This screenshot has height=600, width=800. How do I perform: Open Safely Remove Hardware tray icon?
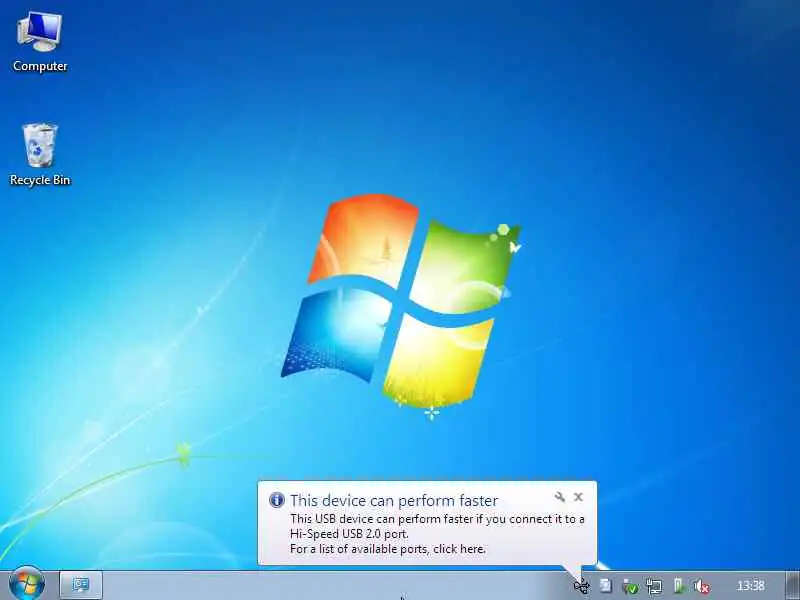pyautogui.click(x=630, y=586)
